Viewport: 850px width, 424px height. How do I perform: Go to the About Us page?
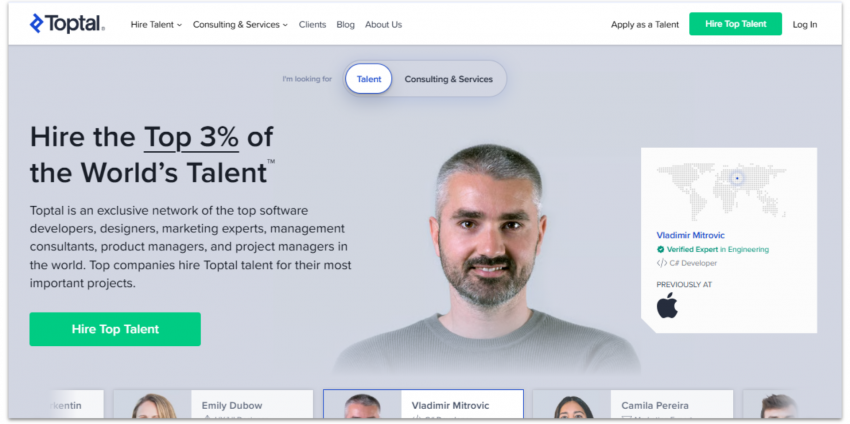(x=383, y=25)
